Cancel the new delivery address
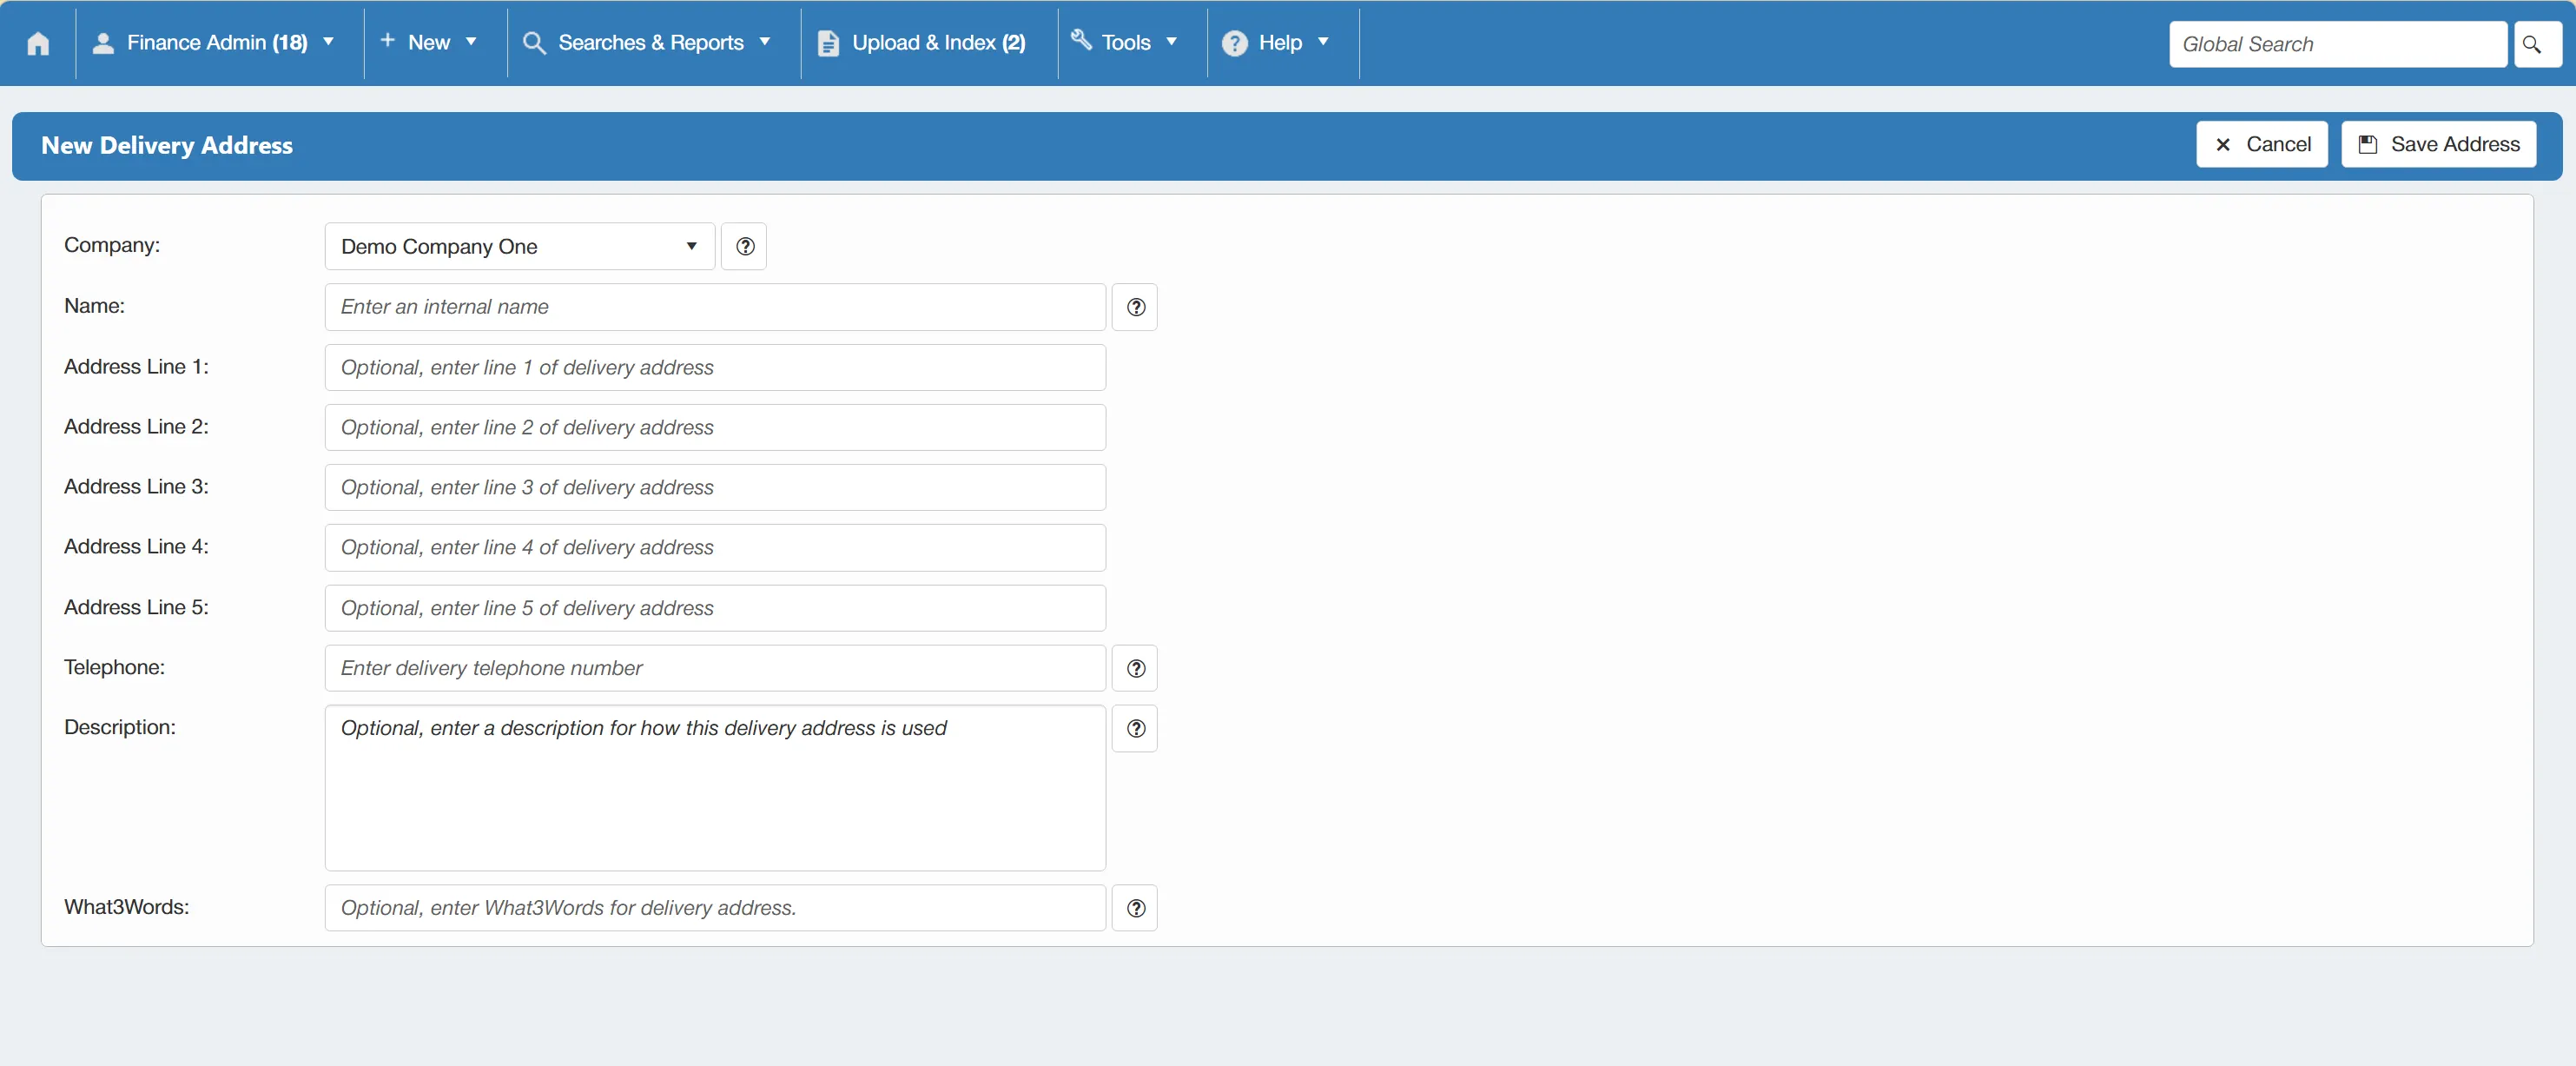Viewport: 2576px width, 1066px height. [2261, 144]
